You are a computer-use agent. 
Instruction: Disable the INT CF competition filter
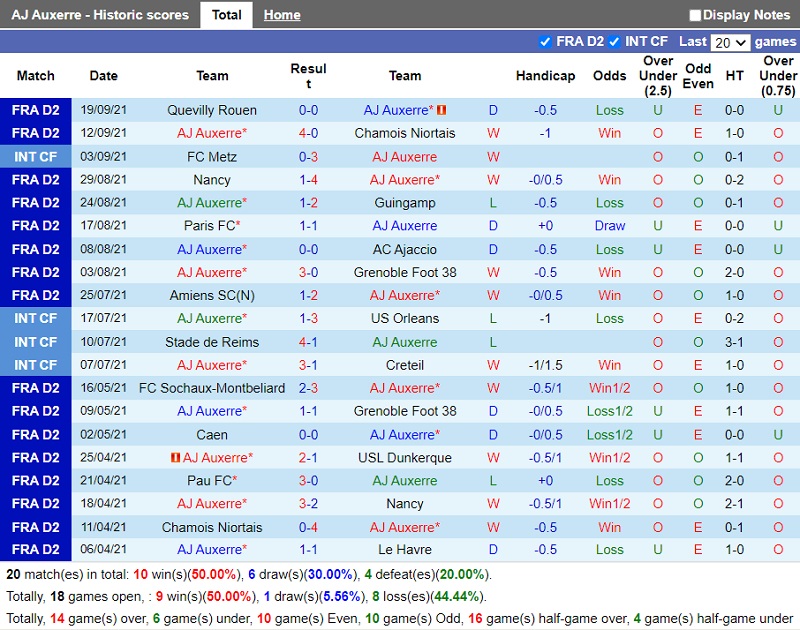point(614,41)
